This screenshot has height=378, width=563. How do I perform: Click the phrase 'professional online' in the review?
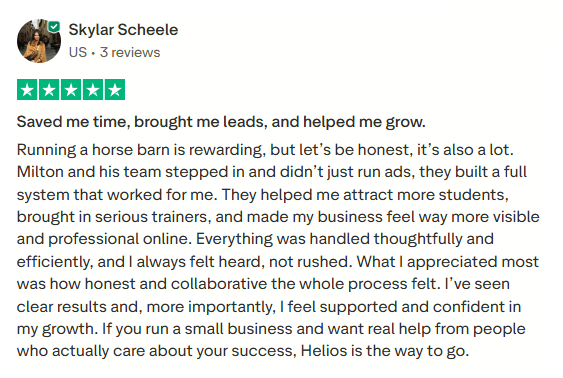pos(119,239)
